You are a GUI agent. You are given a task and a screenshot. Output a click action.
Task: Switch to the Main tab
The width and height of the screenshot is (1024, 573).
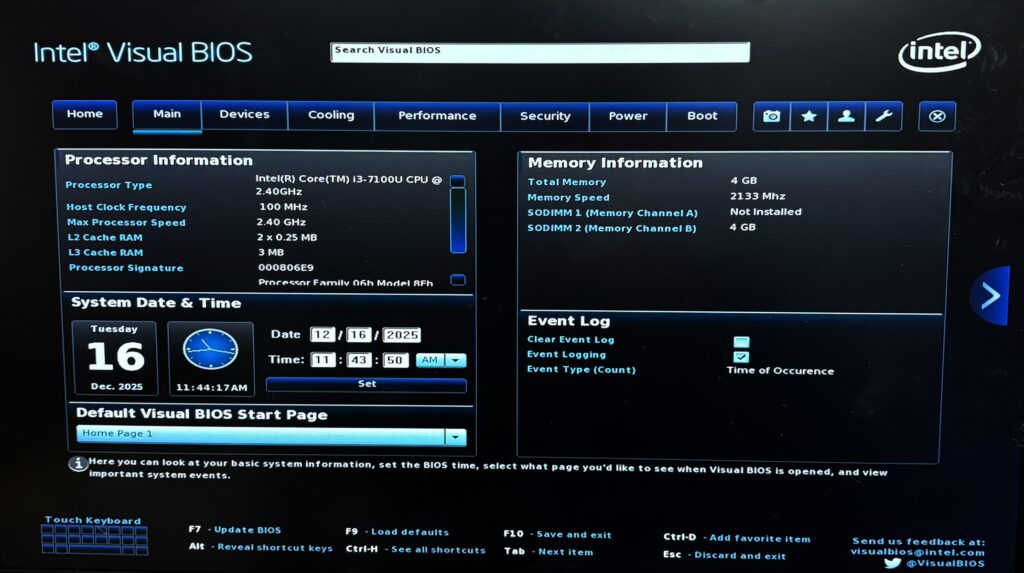(167, 116)
